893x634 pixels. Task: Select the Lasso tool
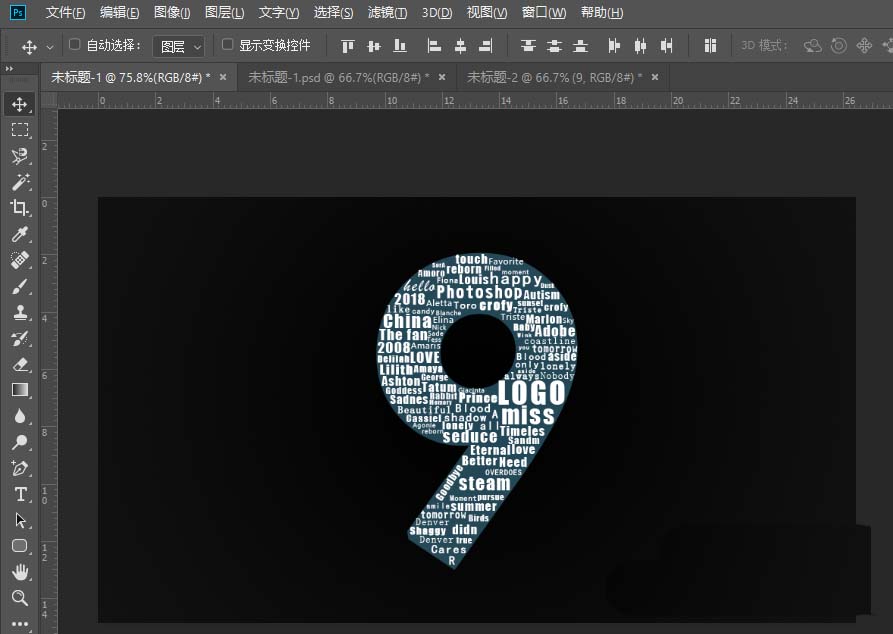[20, 156]
